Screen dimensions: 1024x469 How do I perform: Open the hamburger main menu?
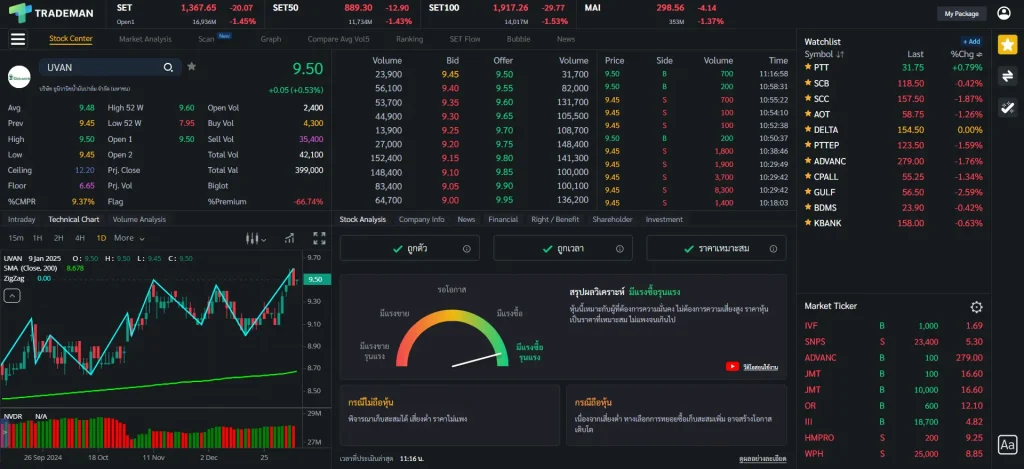tap(18, 39)
